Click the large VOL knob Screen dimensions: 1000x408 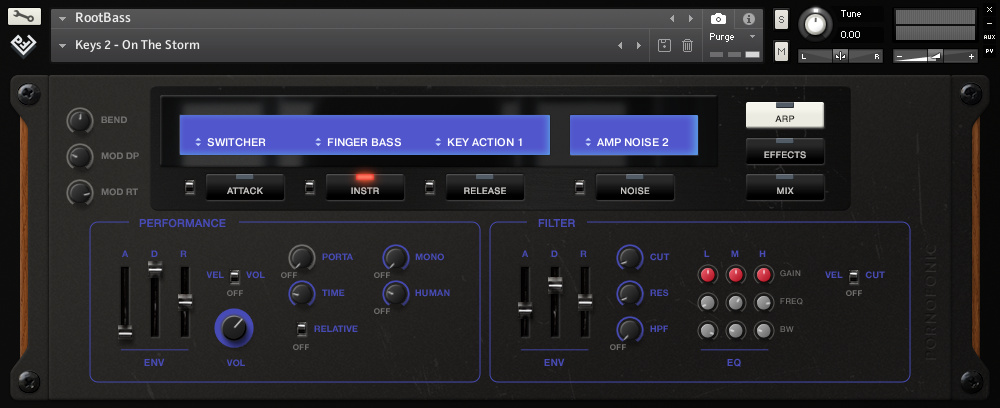[233, 328]
